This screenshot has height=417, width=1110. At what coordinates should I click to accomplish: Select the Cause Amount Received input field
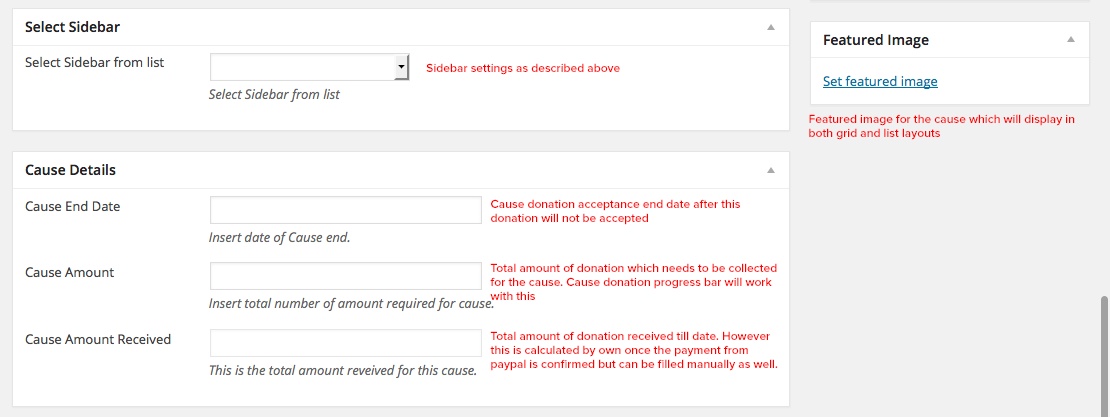346,343
